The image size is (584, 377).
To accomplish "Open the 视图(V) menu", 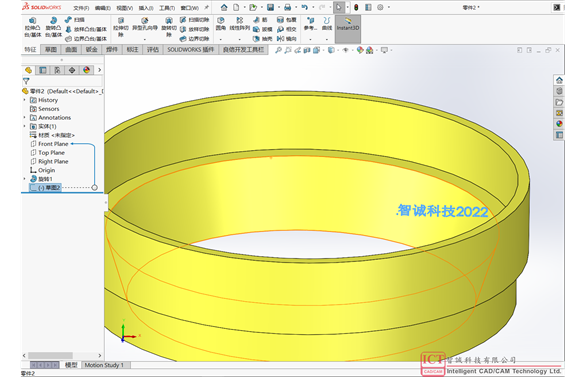I will [x=124, y=8].
